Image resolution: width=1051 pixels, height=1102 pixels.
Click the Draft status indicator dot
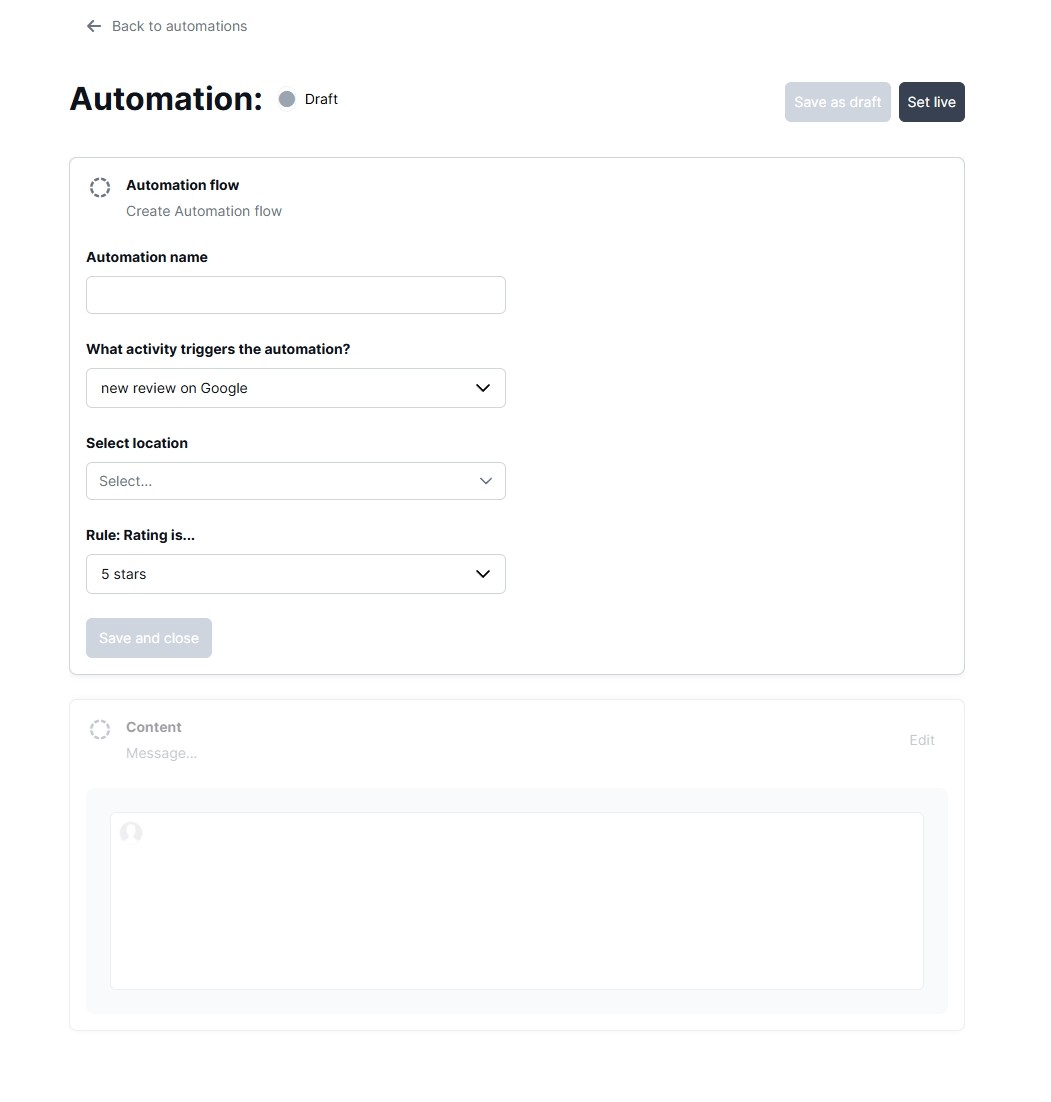tap(287, 99)
